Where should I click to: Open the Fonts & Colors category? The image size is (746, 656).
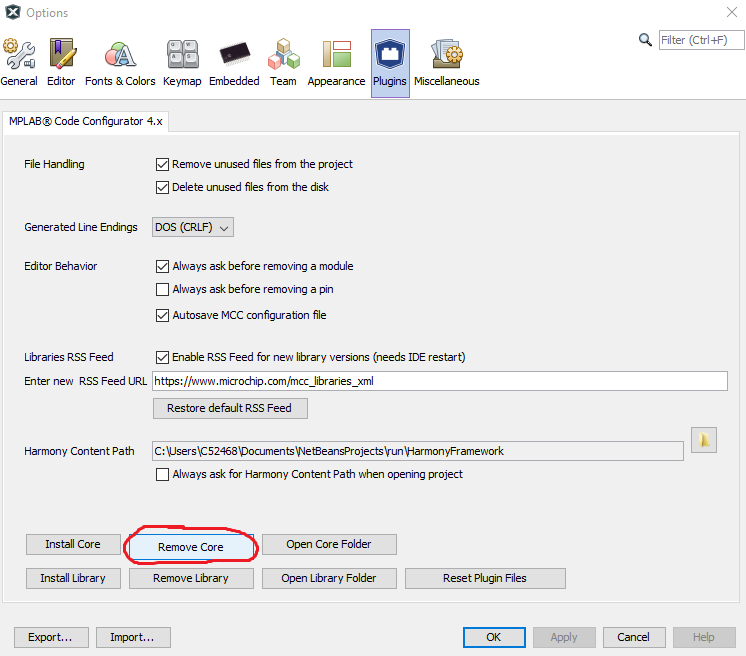pos(120,63)
